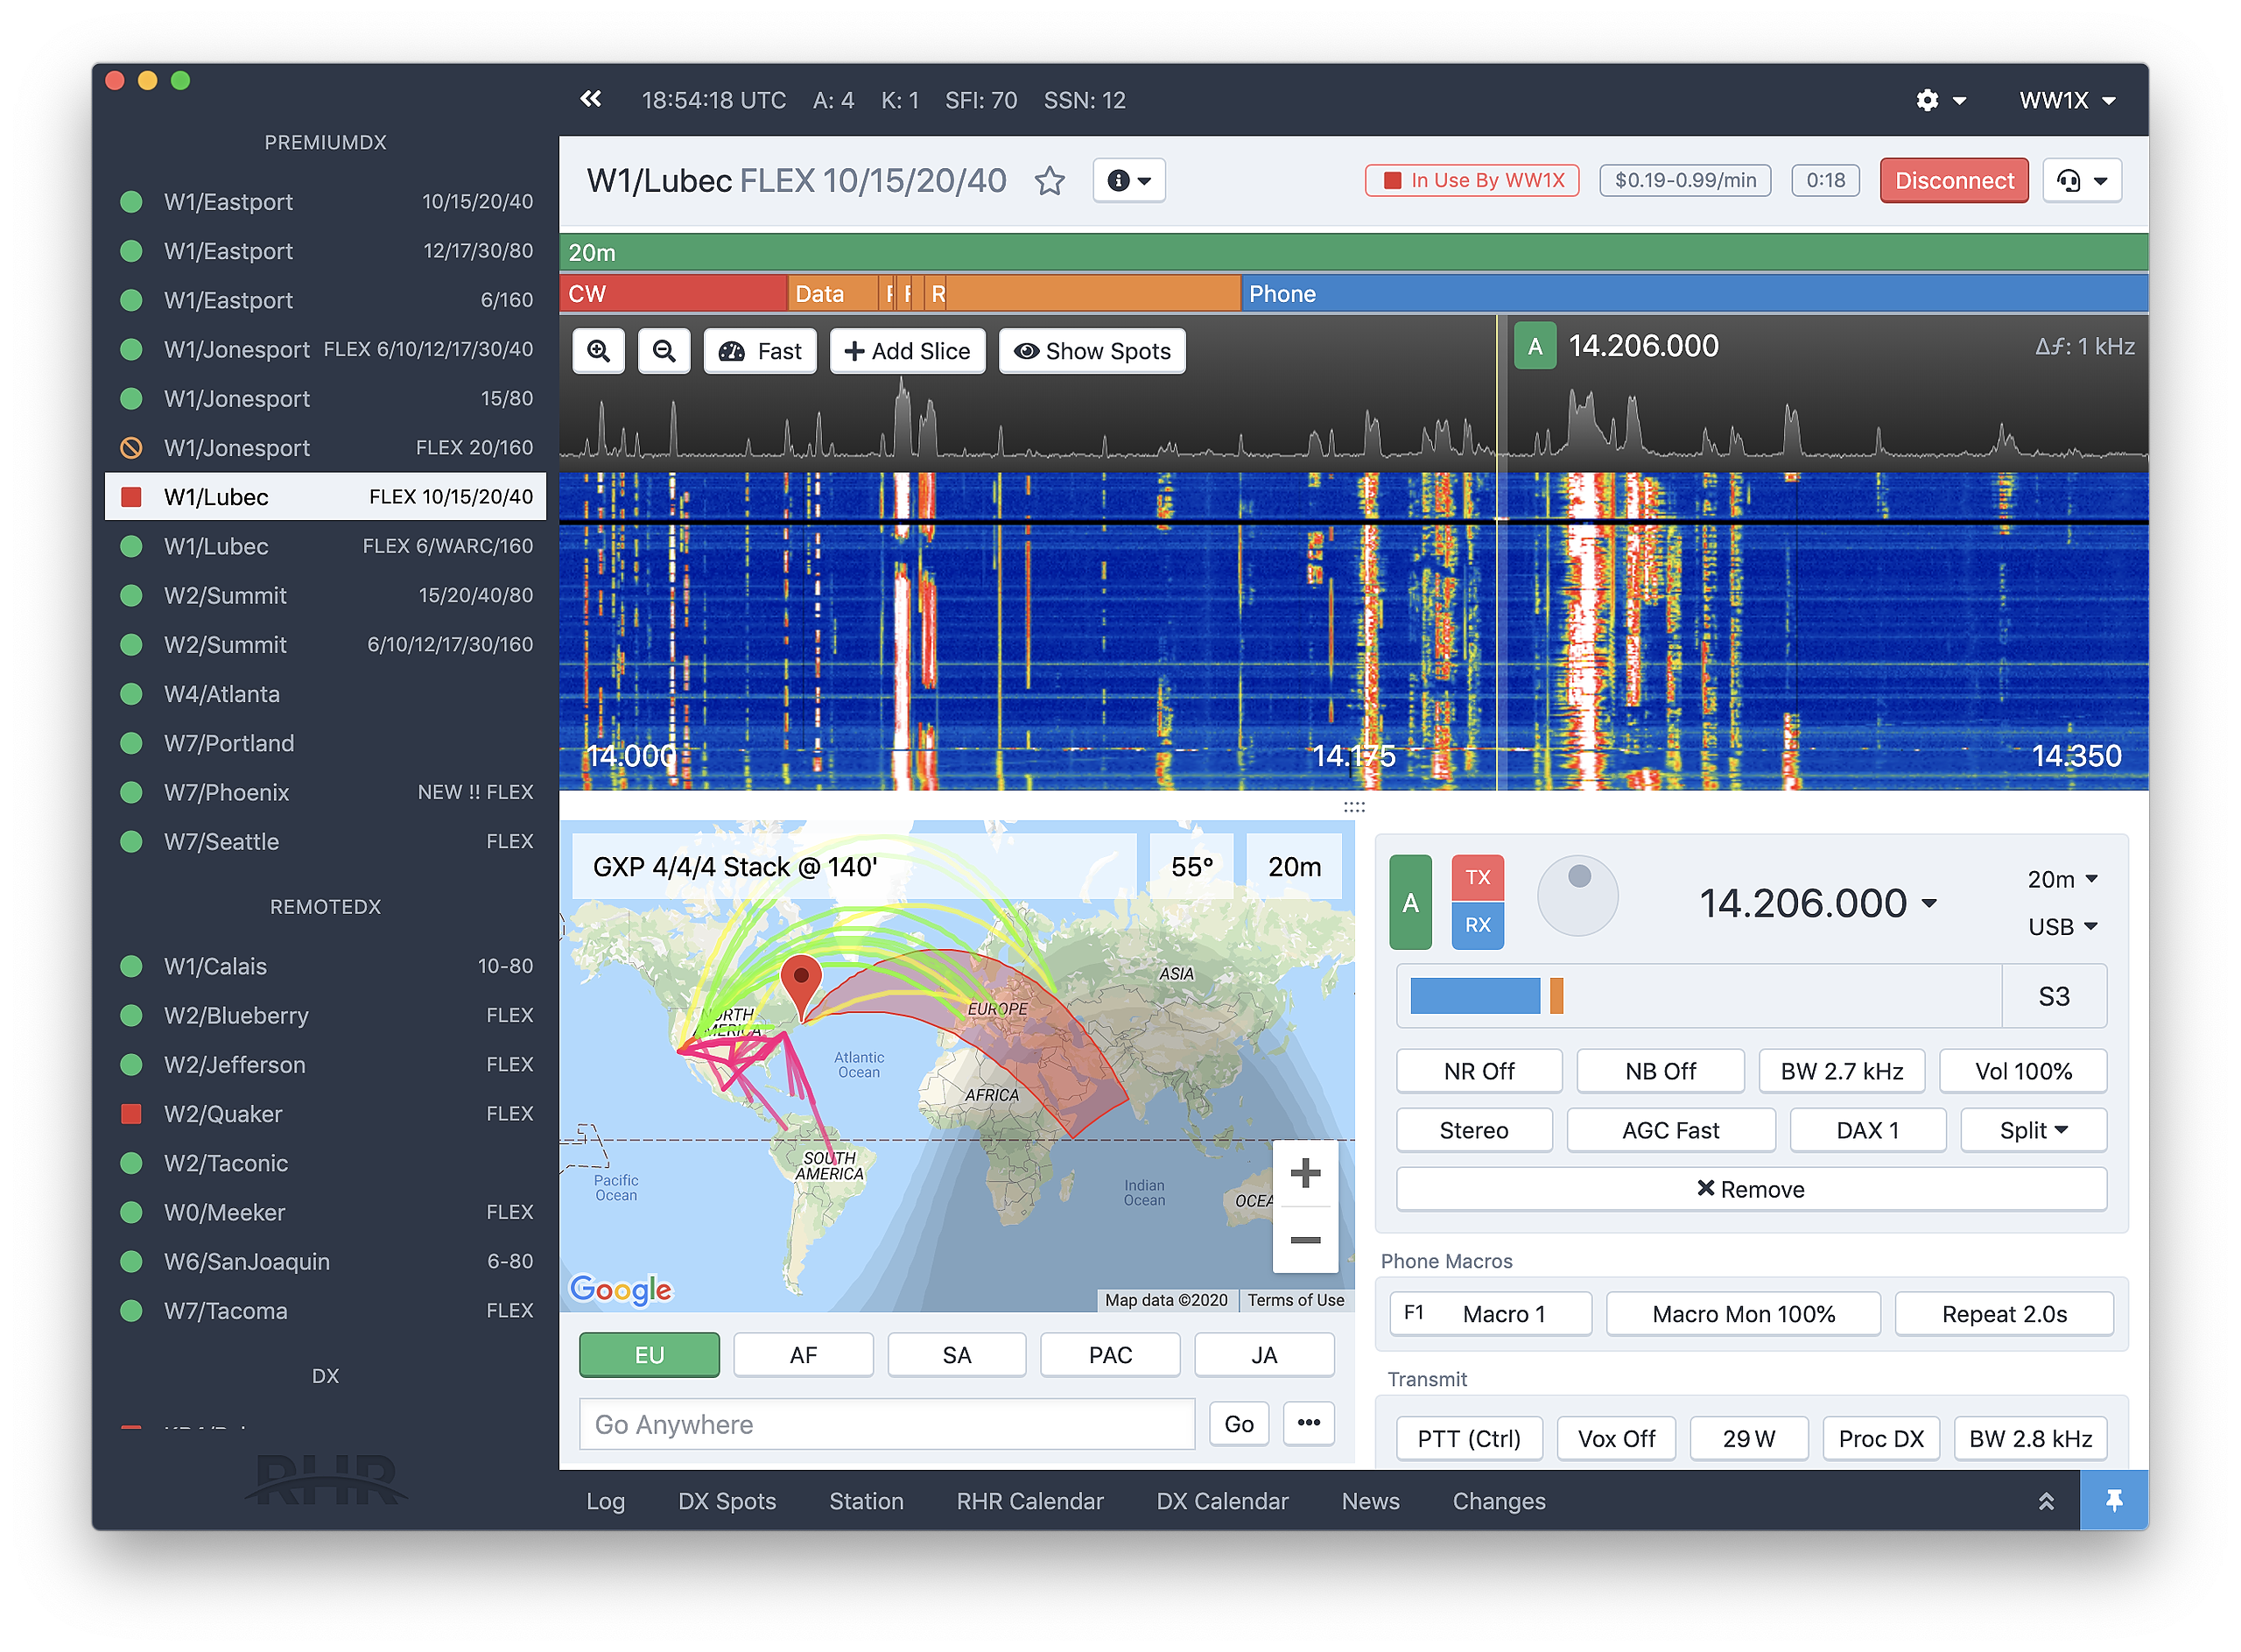Click the pin icon in bottom bar
Image resolution: width=2241 pixels, height=1652 pixels.
pos(2113,1500)
